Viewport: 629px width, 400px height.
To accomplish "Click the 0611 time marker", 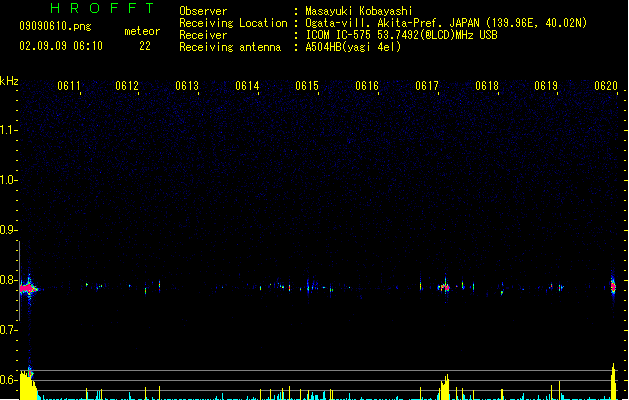I will click(x=69, y=85).
